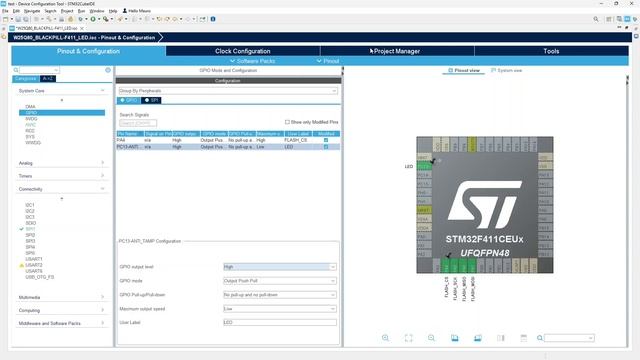Zoom out of the chip pinout view
The image size is (640, 360).
[431, 338]
